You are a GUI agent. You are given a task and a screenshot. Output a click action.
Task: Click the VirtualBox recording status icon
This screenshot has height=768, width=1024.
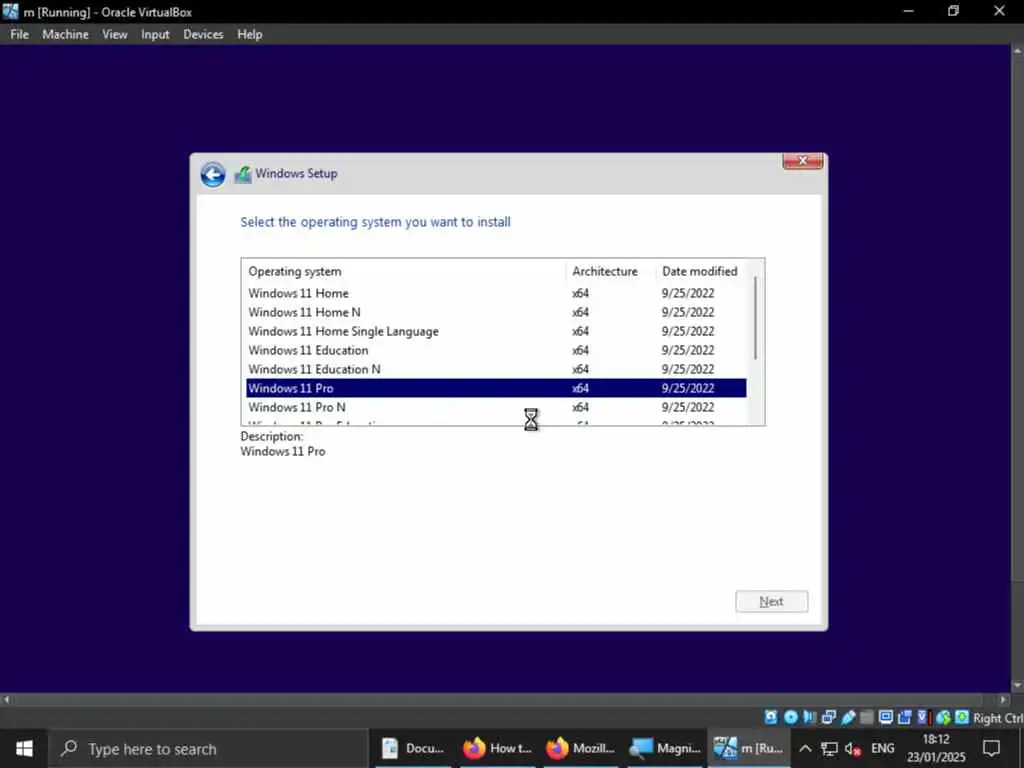tap(904, 717)
